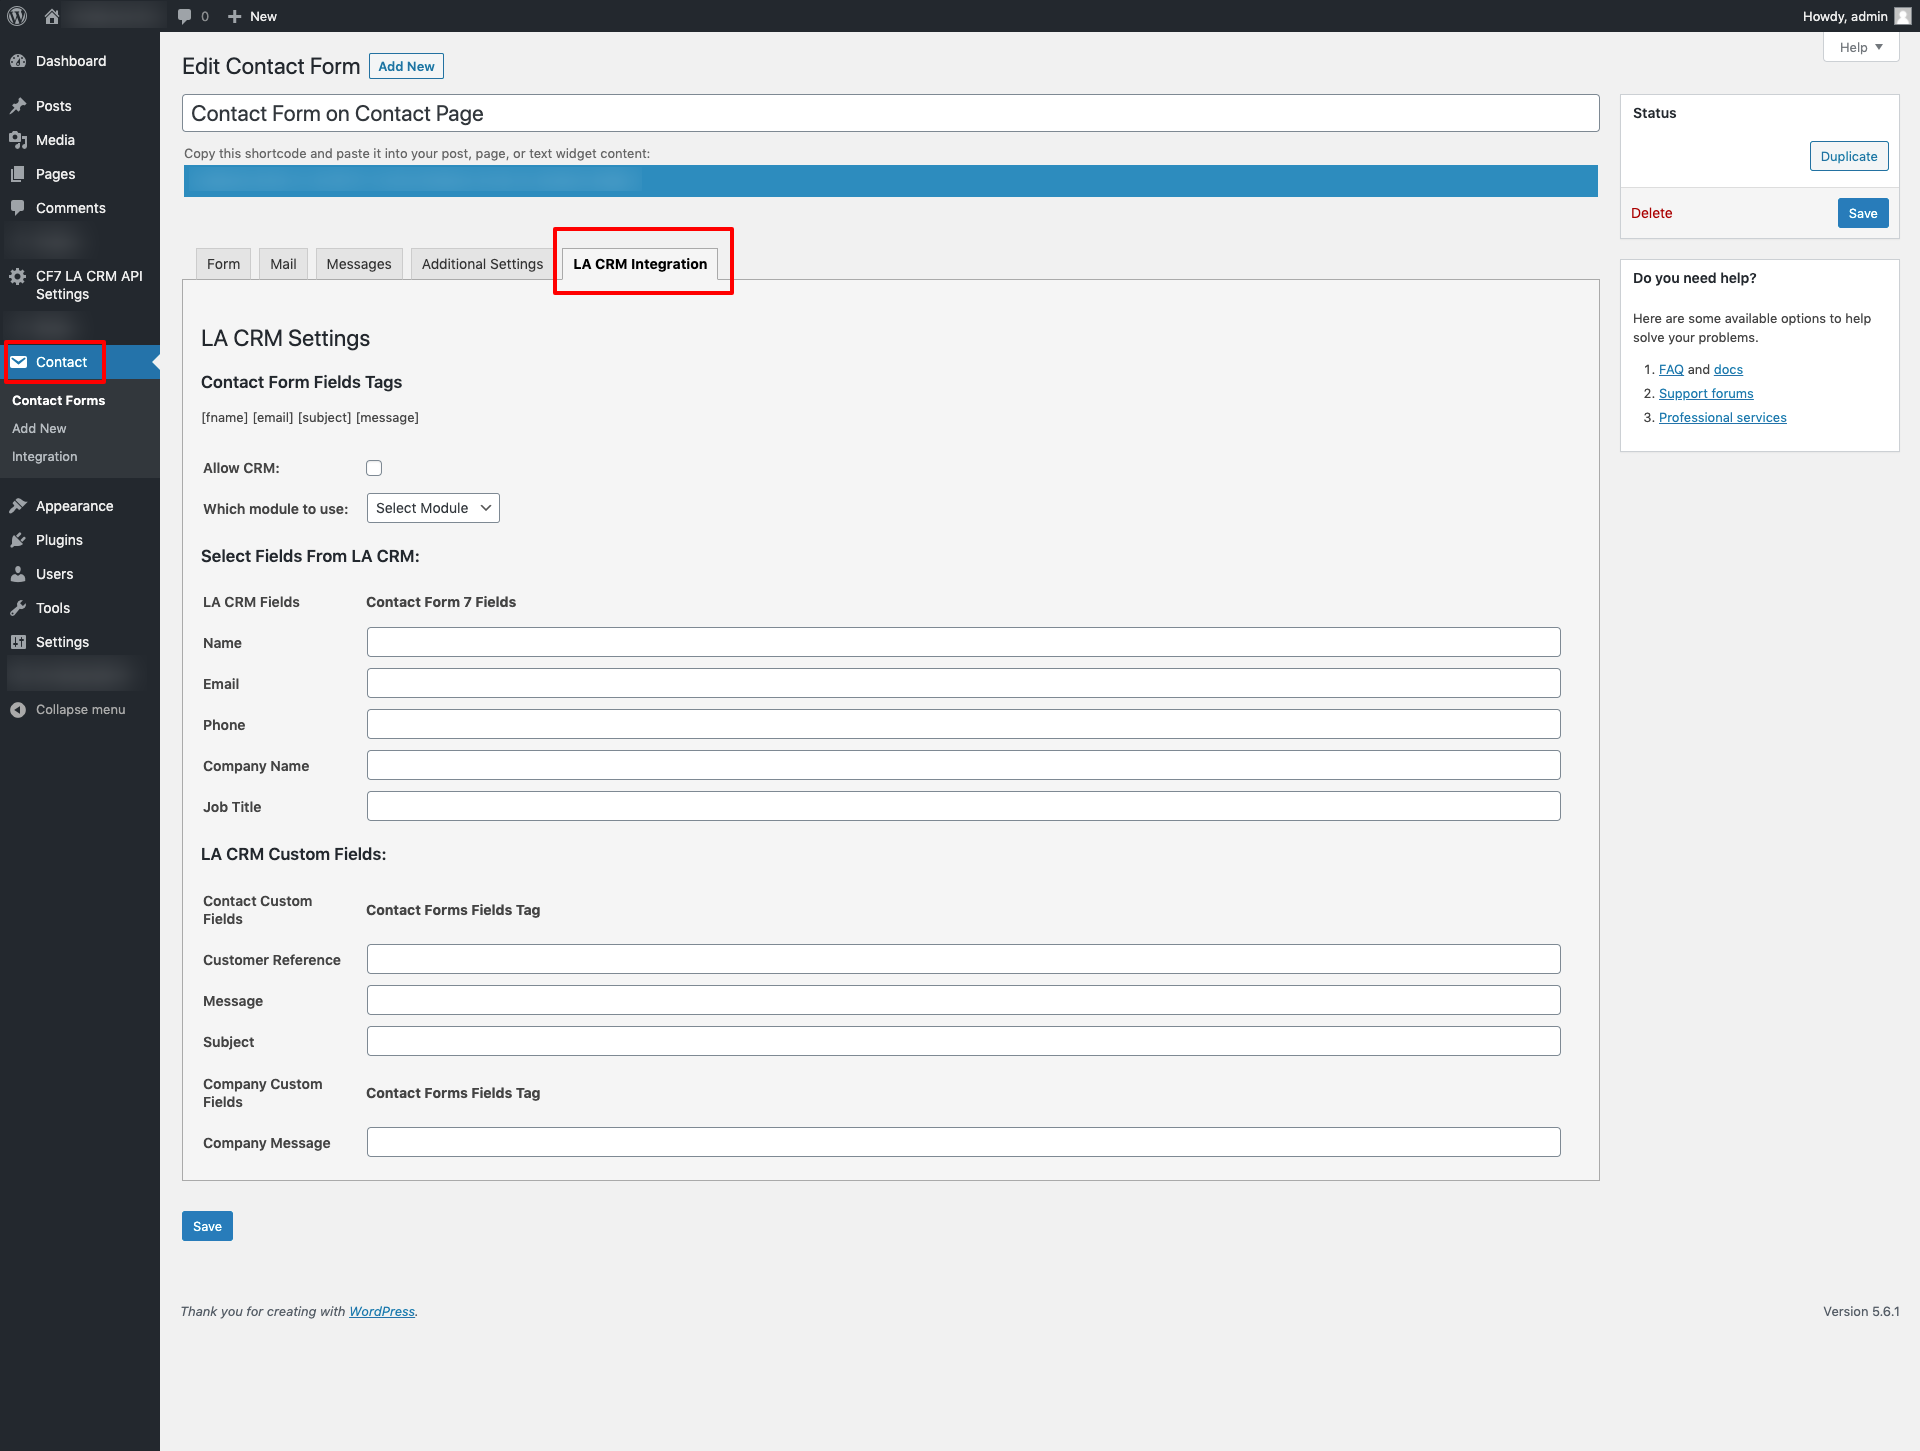Screen dimensions: 1920x1451
Task: Focus the Customer Reference input
Action: tap(963, 959)
